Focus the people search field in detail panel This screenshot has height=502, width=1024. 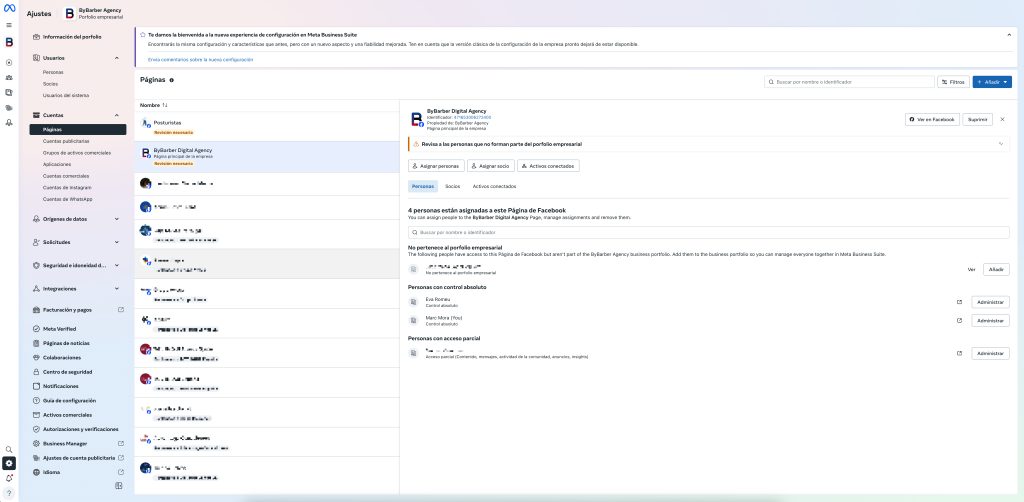coord(709,232)
